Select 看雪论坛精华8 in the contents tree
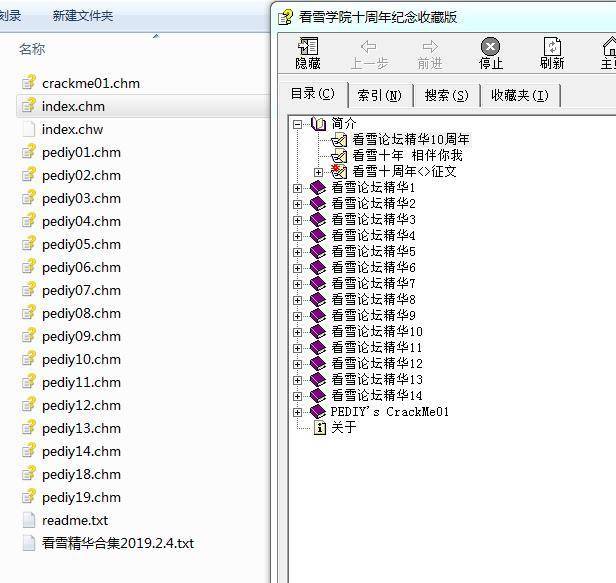The image size is (616, 583). tap(373, 299)
